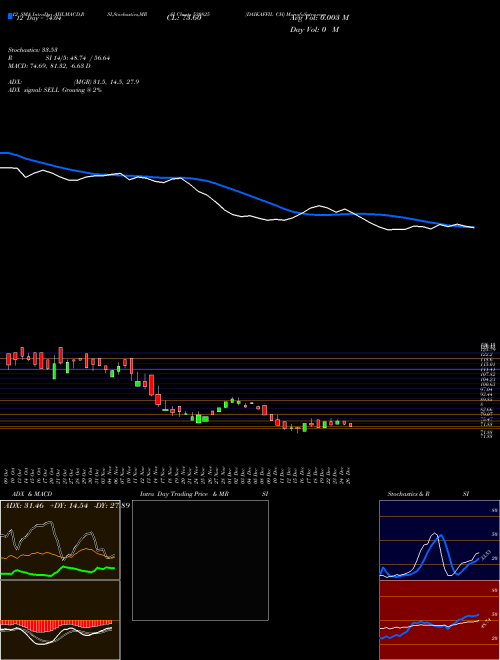The width and height of the screenshot is (500, 660).
Task: Open the ADX indicator chart panel
Action: (60, 540)
